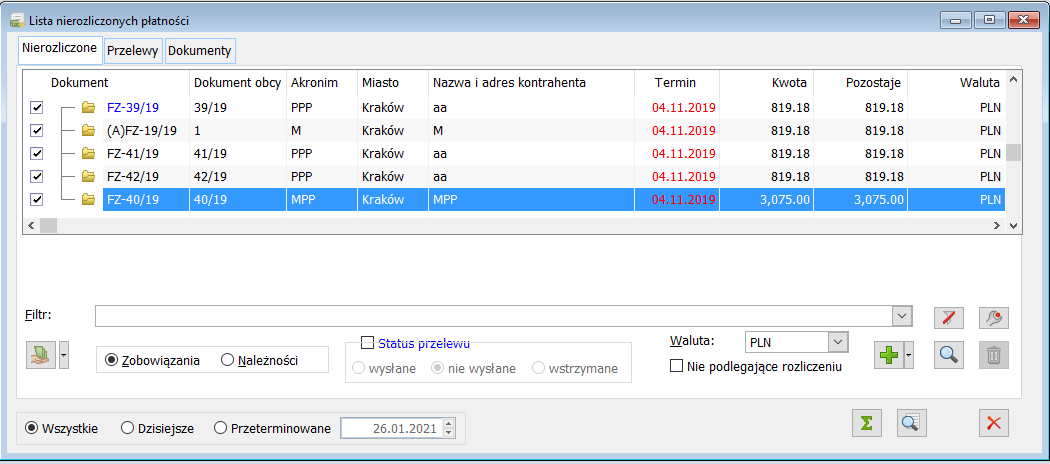Click the window title bar app icon
Screen dimensions: 1050x464
15,21
